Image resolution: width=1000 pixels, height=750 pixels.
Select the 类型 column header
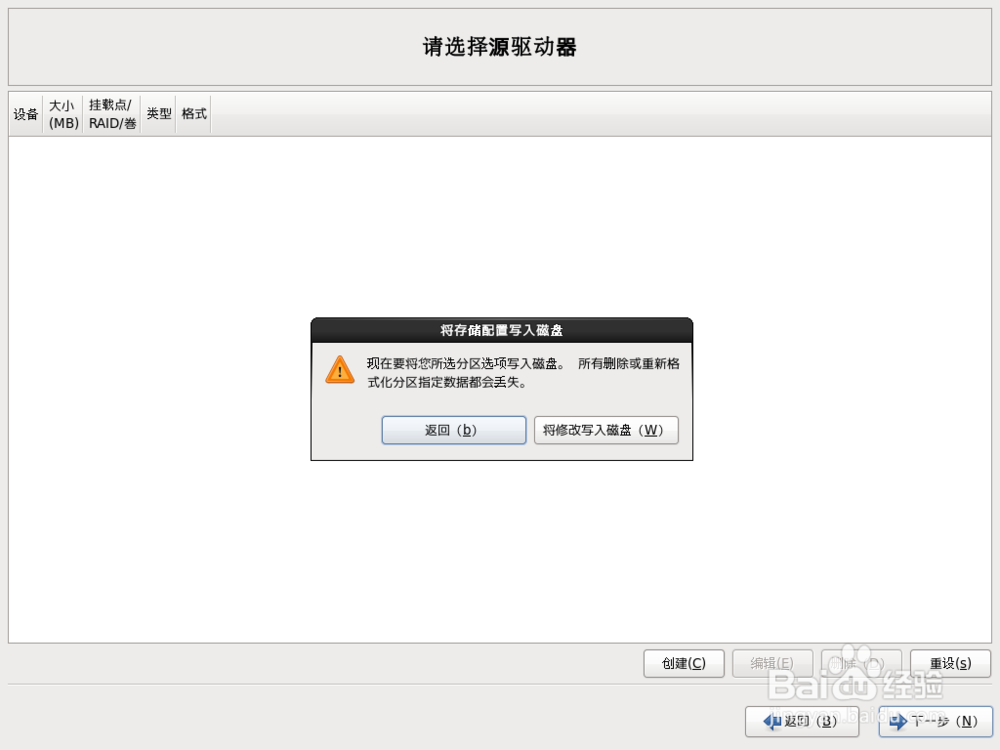coord(157,113)
